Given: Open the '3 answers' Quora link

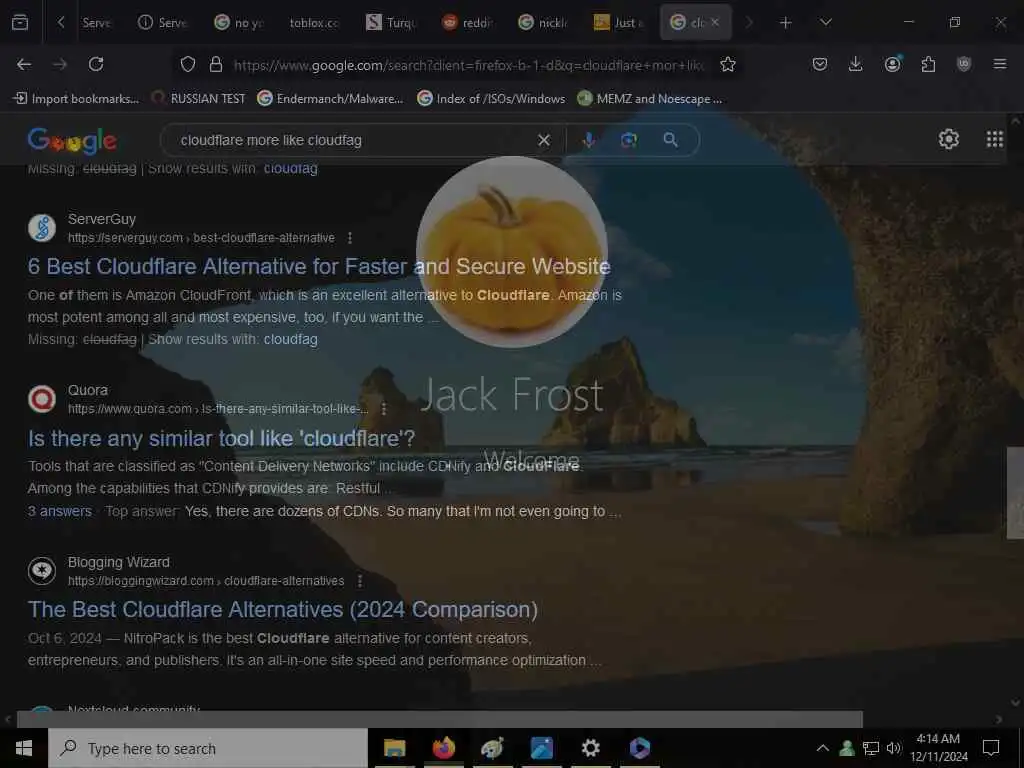Looking at the screenshot, I should [59, 511].
